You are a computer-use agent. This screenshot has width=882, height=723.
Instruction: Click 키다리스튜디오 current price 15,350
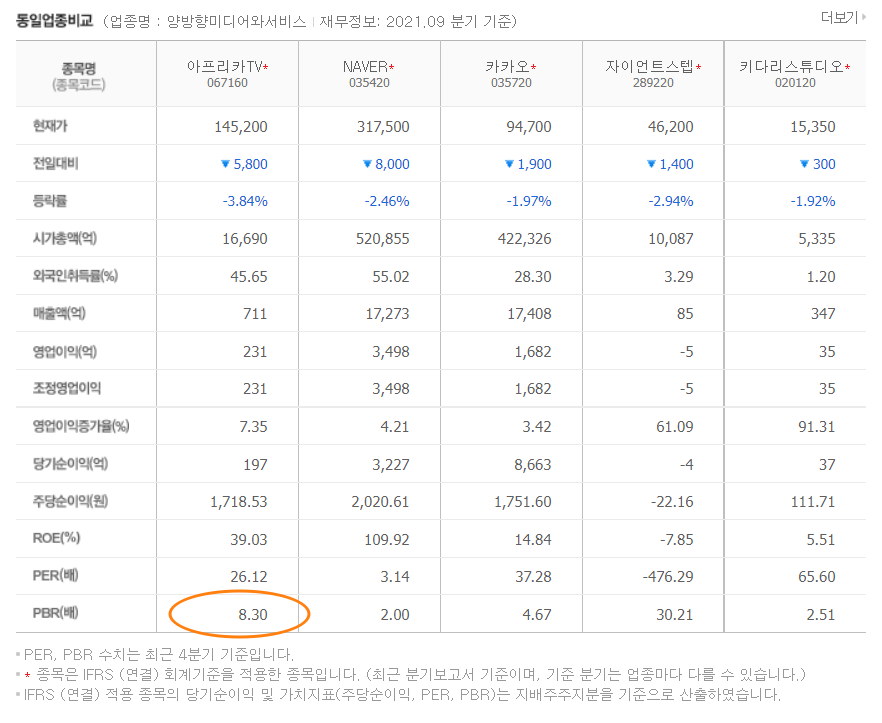tap(813, 127)
